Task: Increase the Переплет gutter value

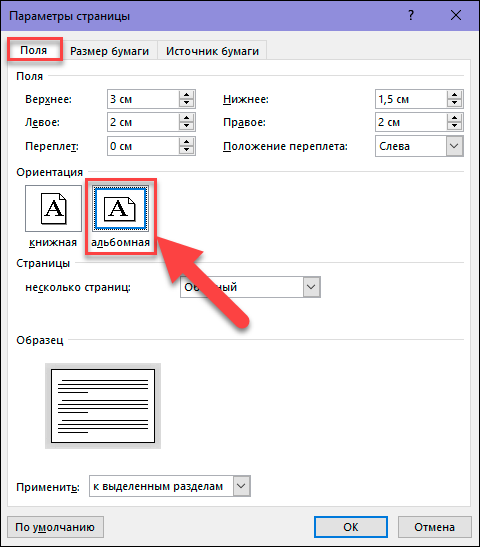Action: 187,142
